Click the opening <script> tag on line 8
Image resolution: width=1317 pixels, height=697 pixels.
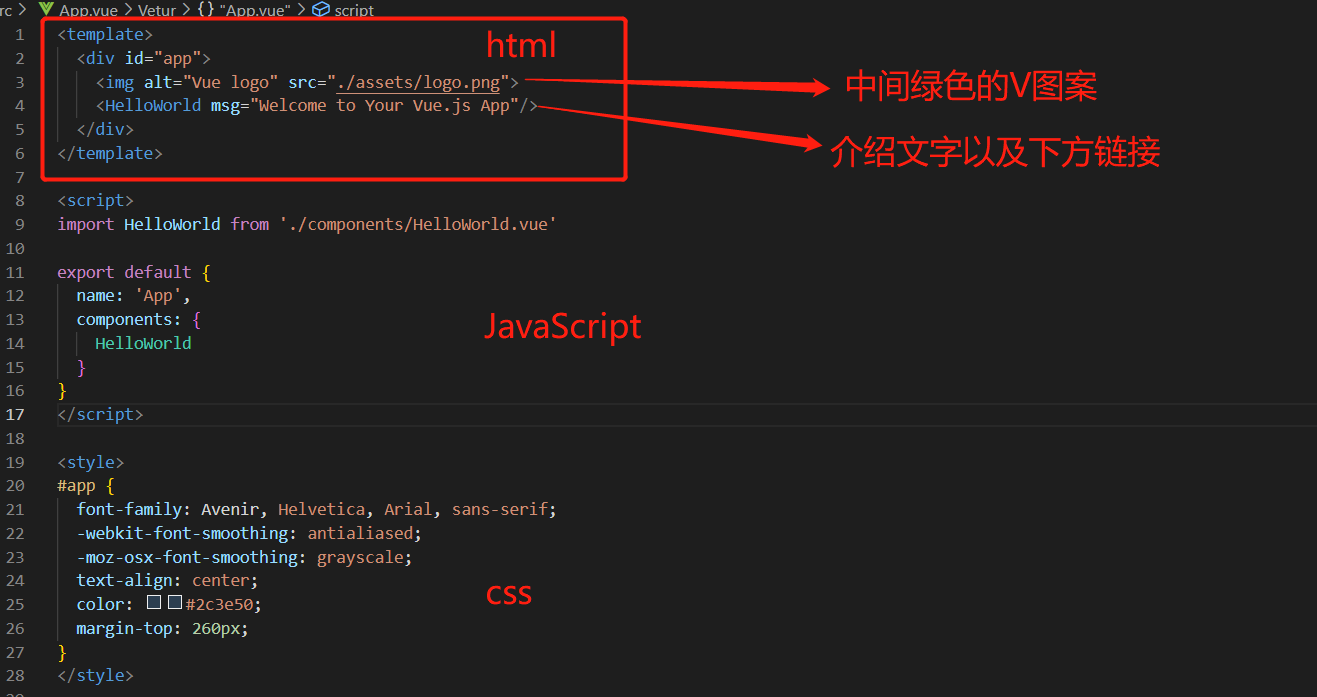(95, 200)
